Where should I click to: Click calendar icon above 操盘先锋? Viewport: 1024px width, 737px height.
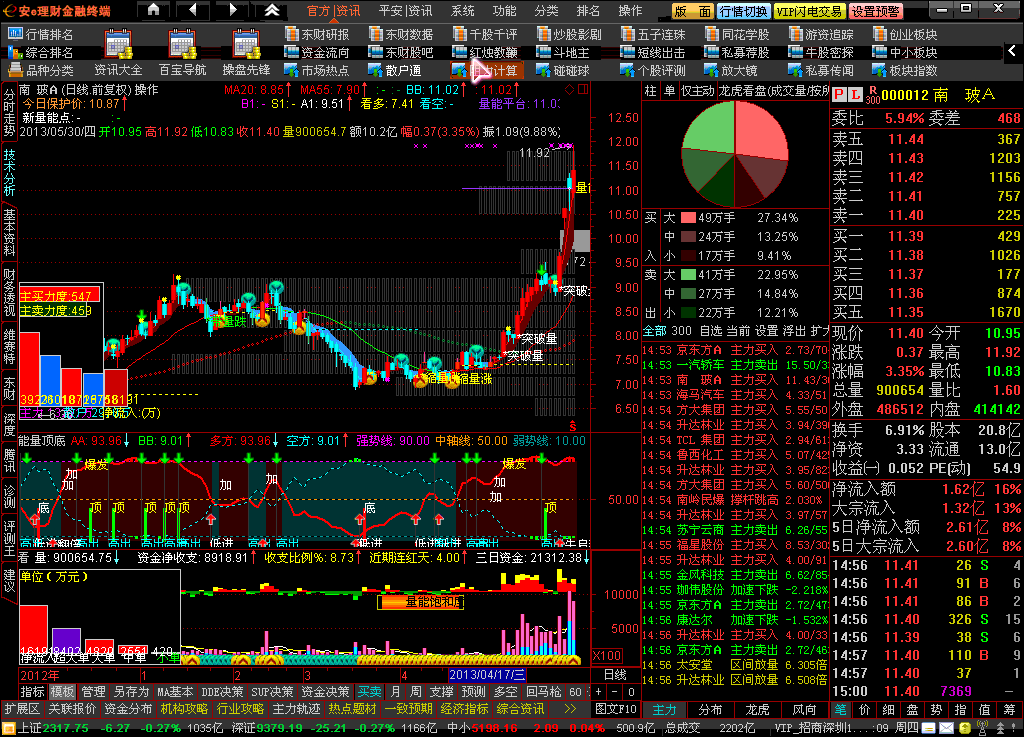click(246, 44)
